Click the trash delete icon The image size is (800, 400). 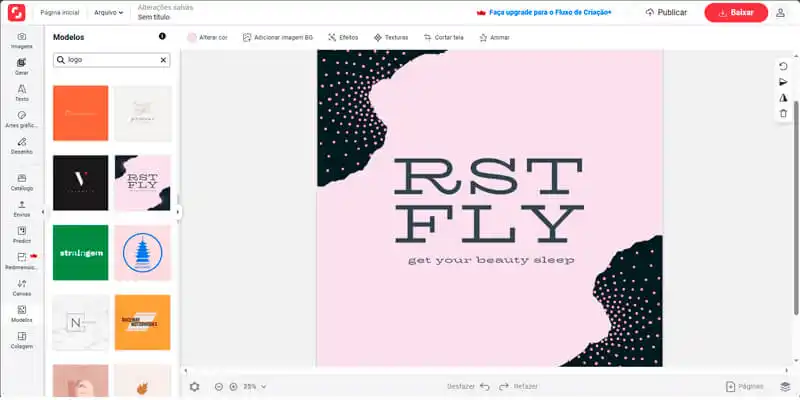point(783,114)
